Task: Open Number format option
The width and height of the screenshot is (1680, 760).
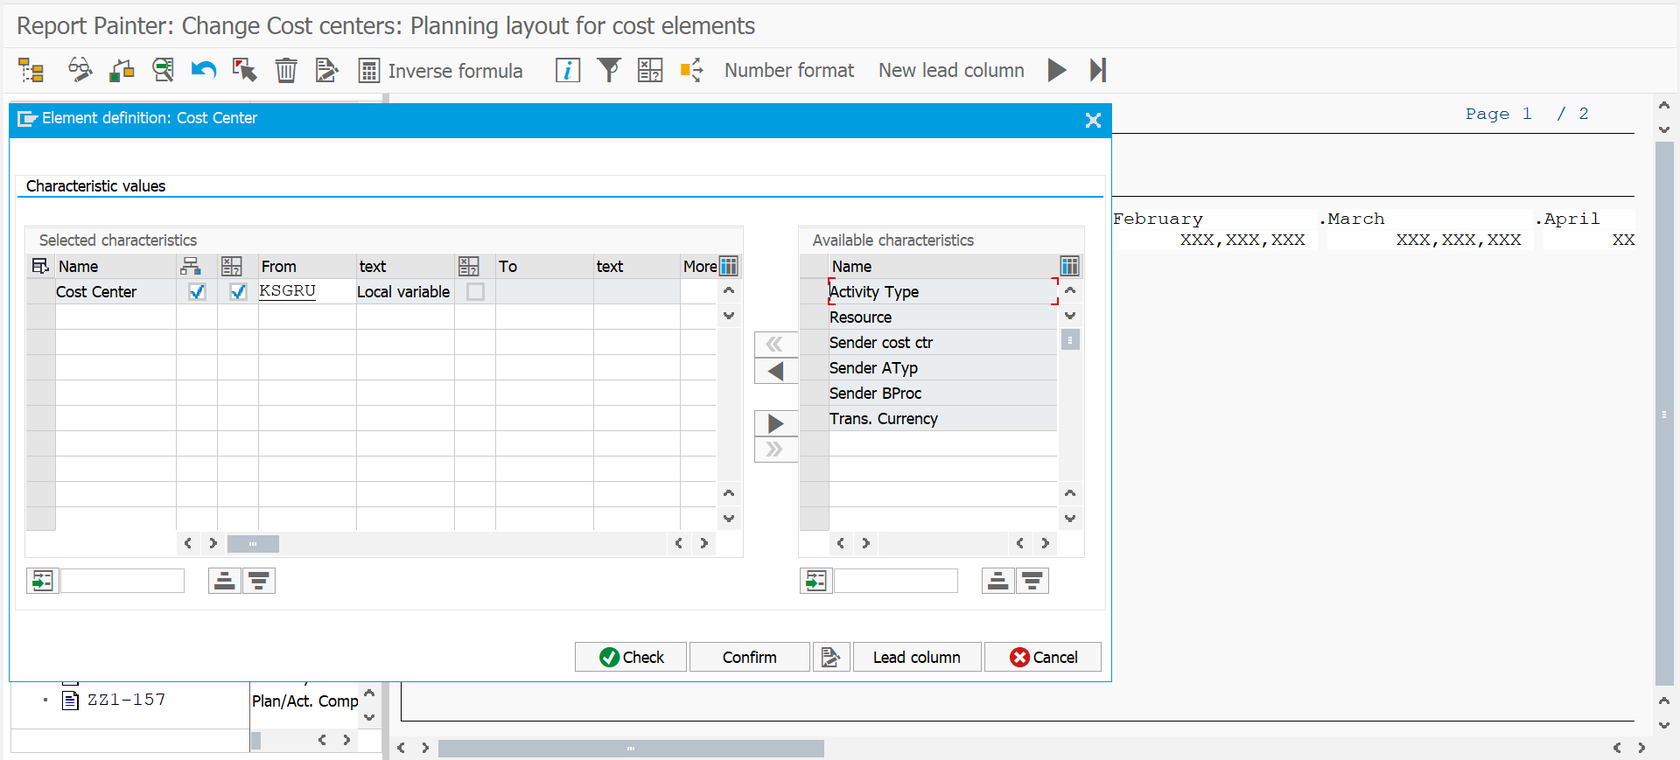Action: point(789,70)
